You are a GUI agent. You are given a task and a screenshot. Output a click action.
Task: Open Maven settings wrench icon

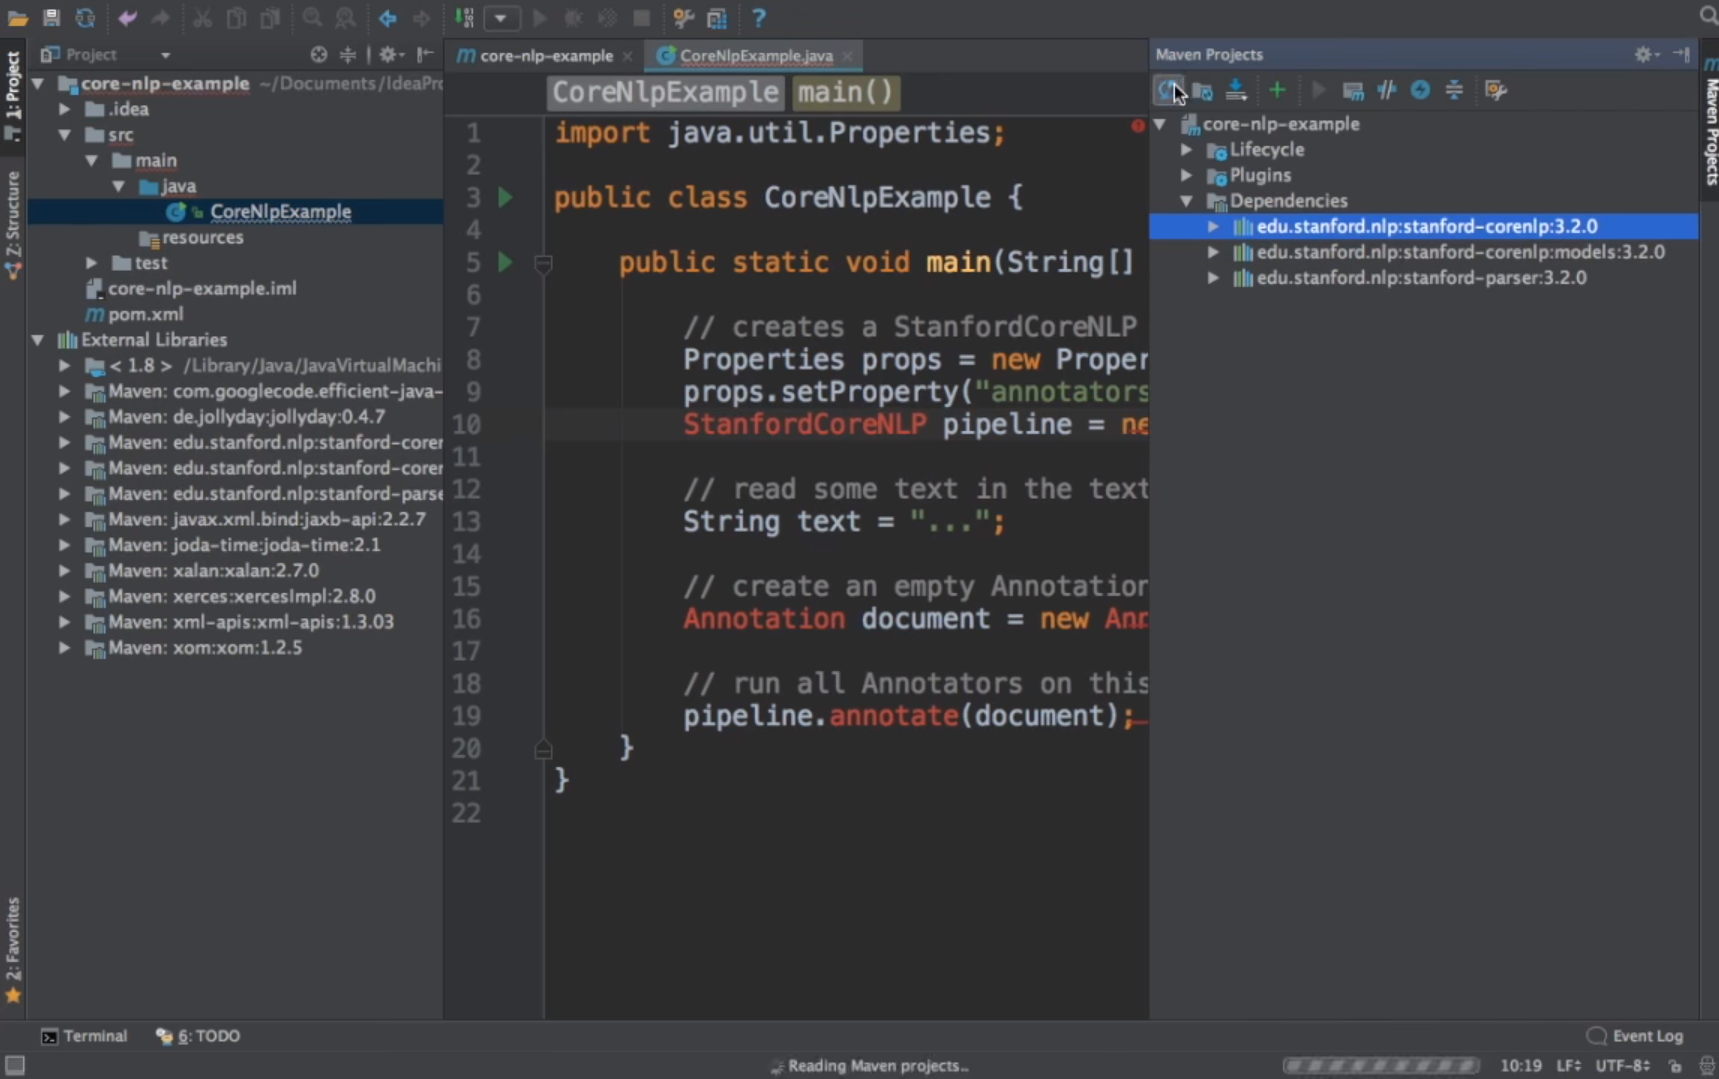click(1496, 90)
